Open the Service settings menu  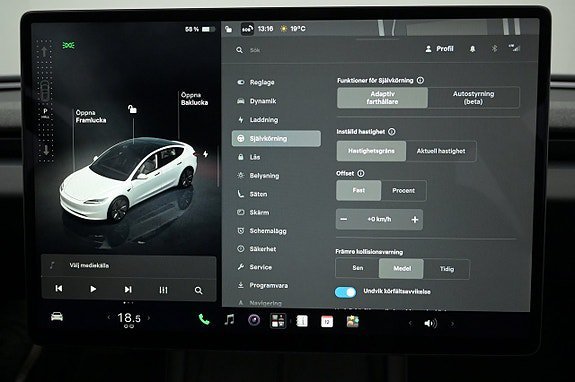pyautogui.click(x=254, y=267)
